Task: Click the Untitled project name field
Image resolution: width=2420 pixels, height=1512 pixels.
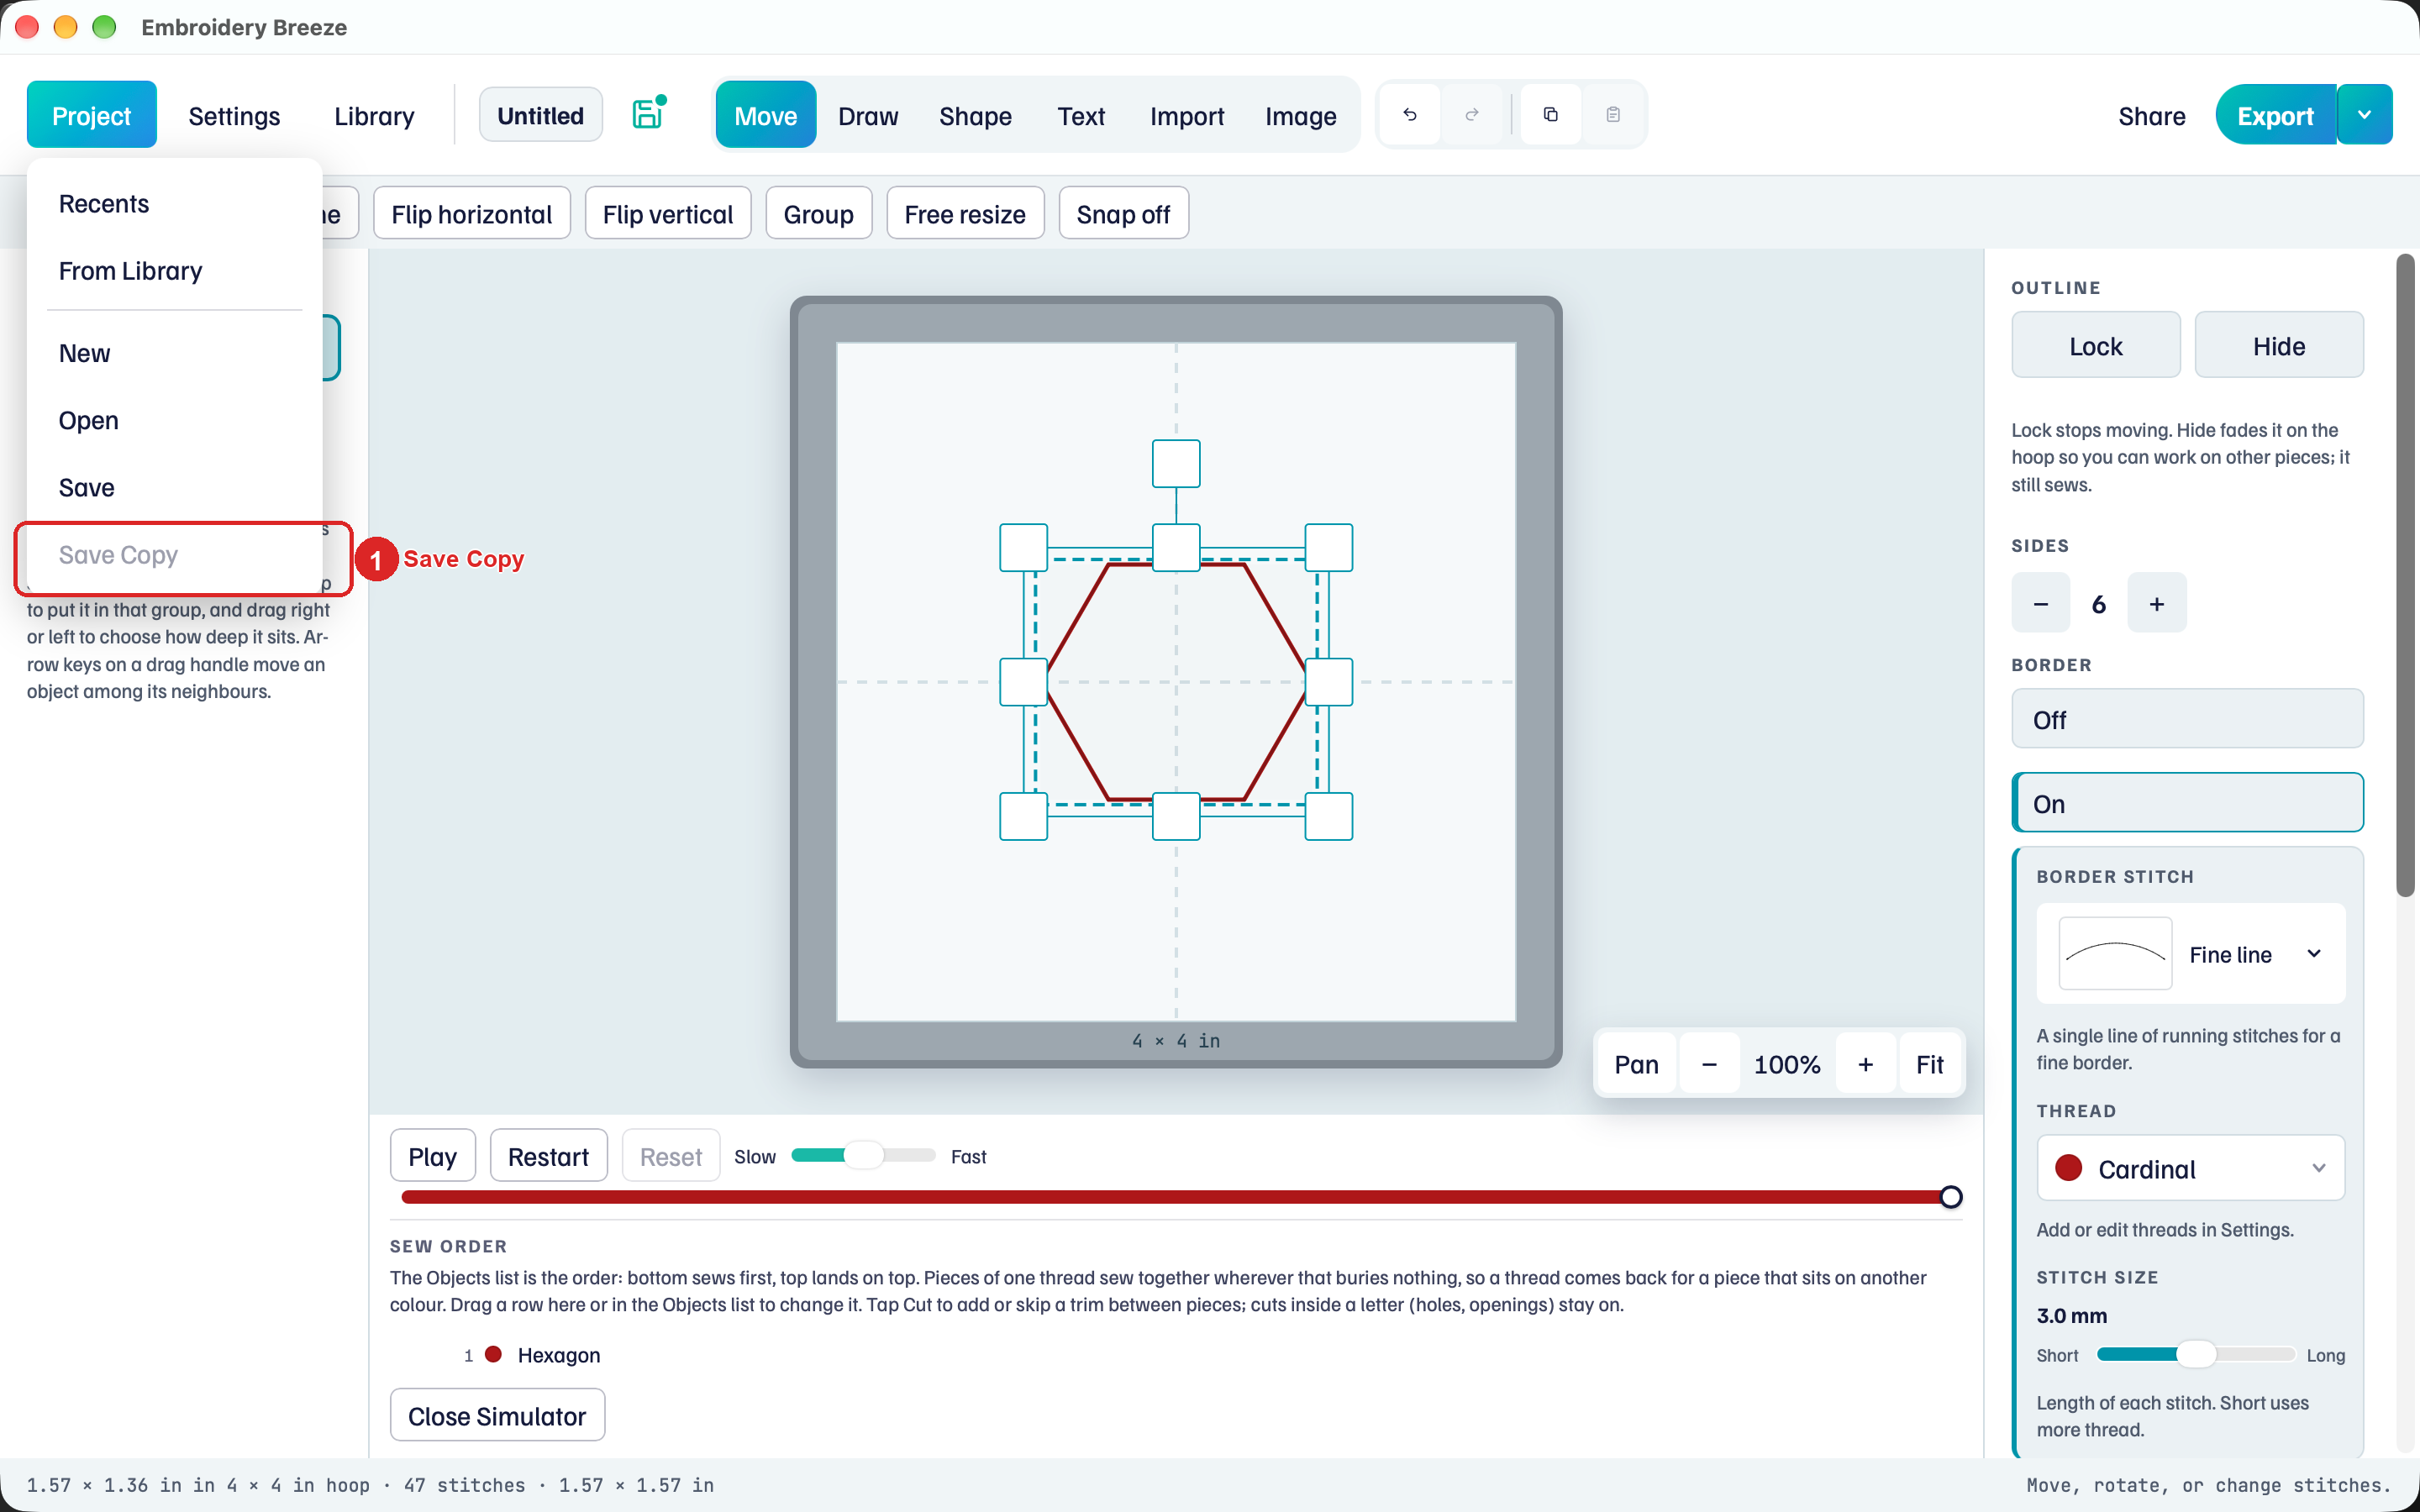Action: (540, 115)
